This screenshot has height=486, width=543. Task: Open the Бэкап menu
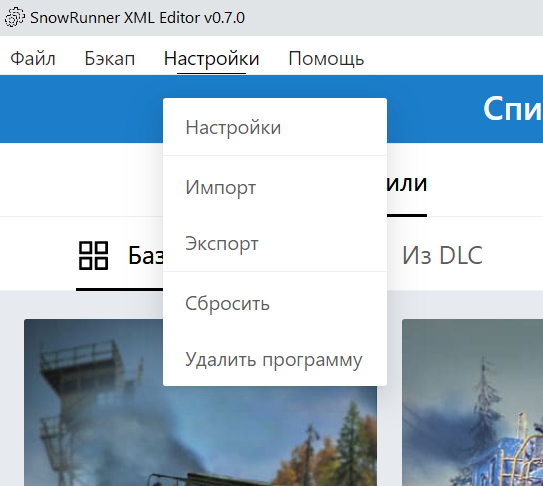[109, 58]
